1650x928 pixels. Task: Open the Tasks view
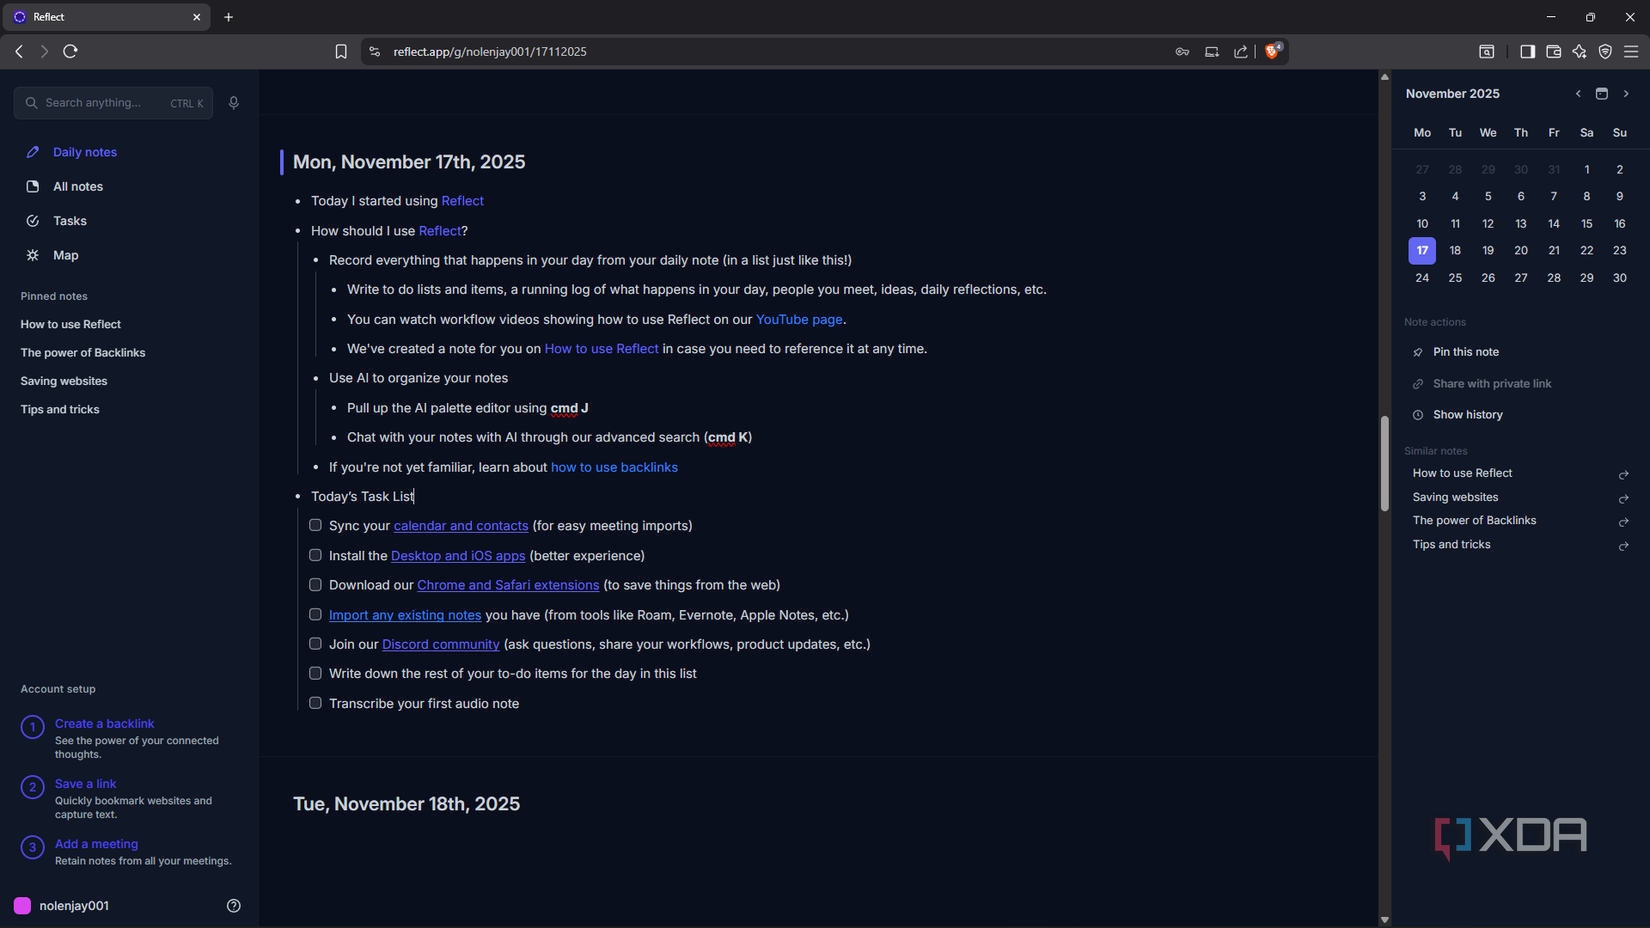tap(69, 220)
